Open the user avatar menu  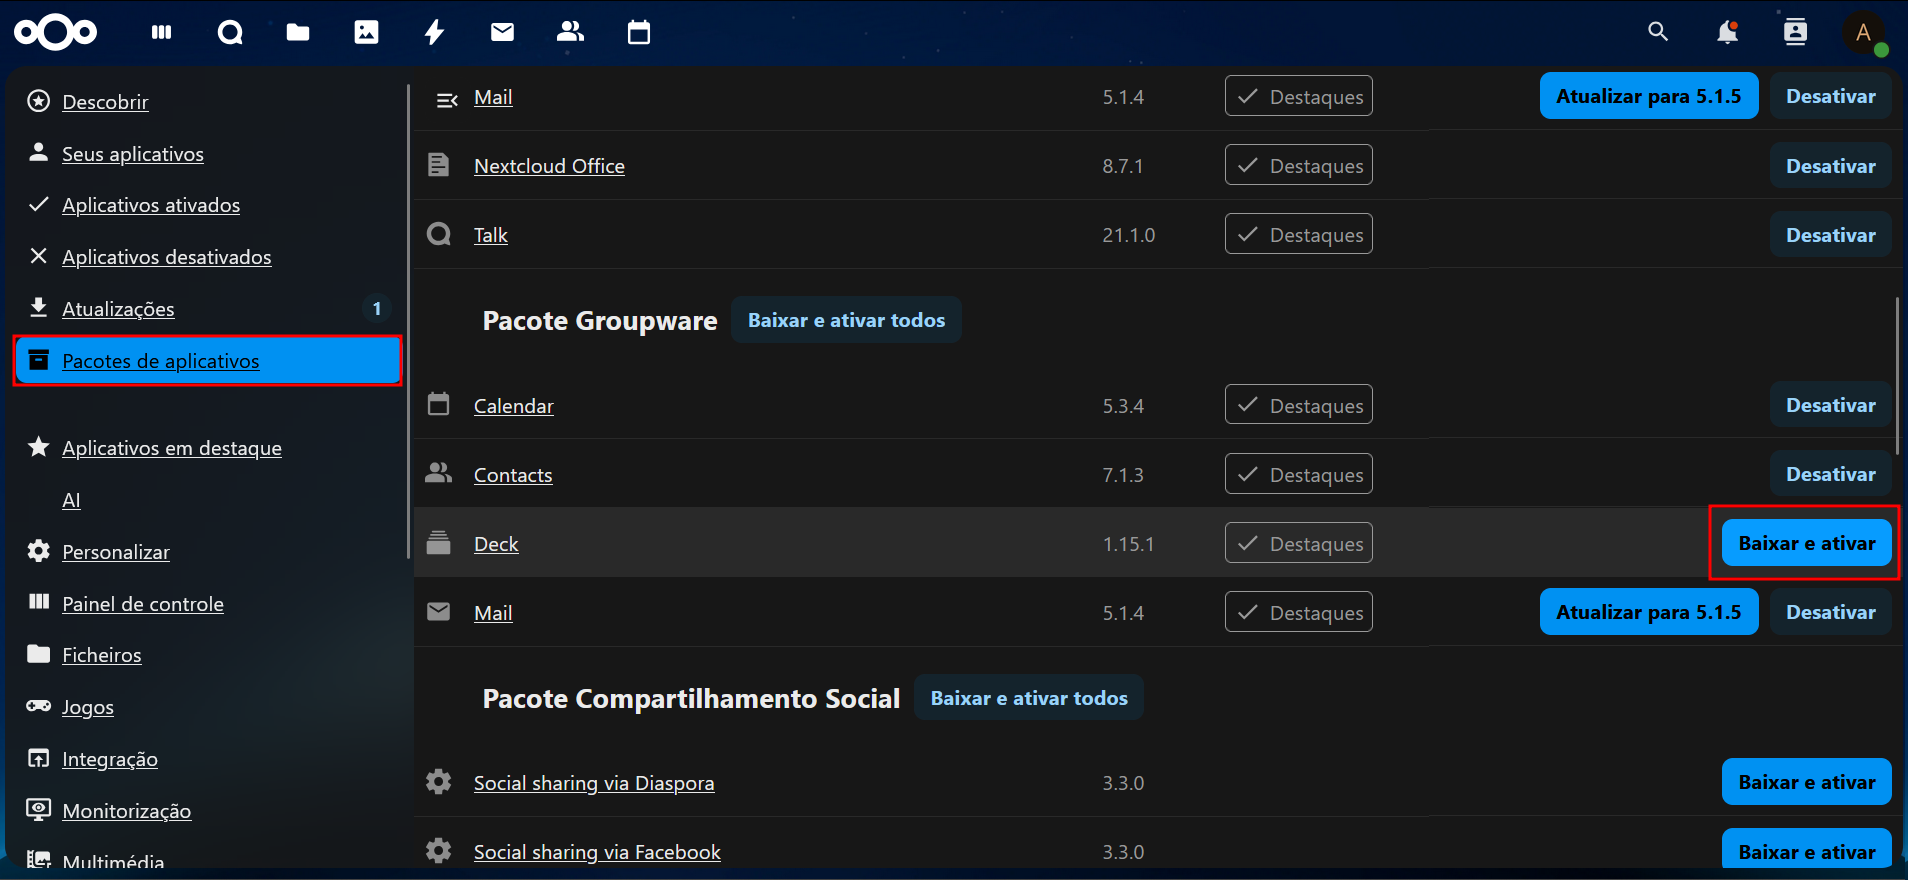pos(1863,32)
